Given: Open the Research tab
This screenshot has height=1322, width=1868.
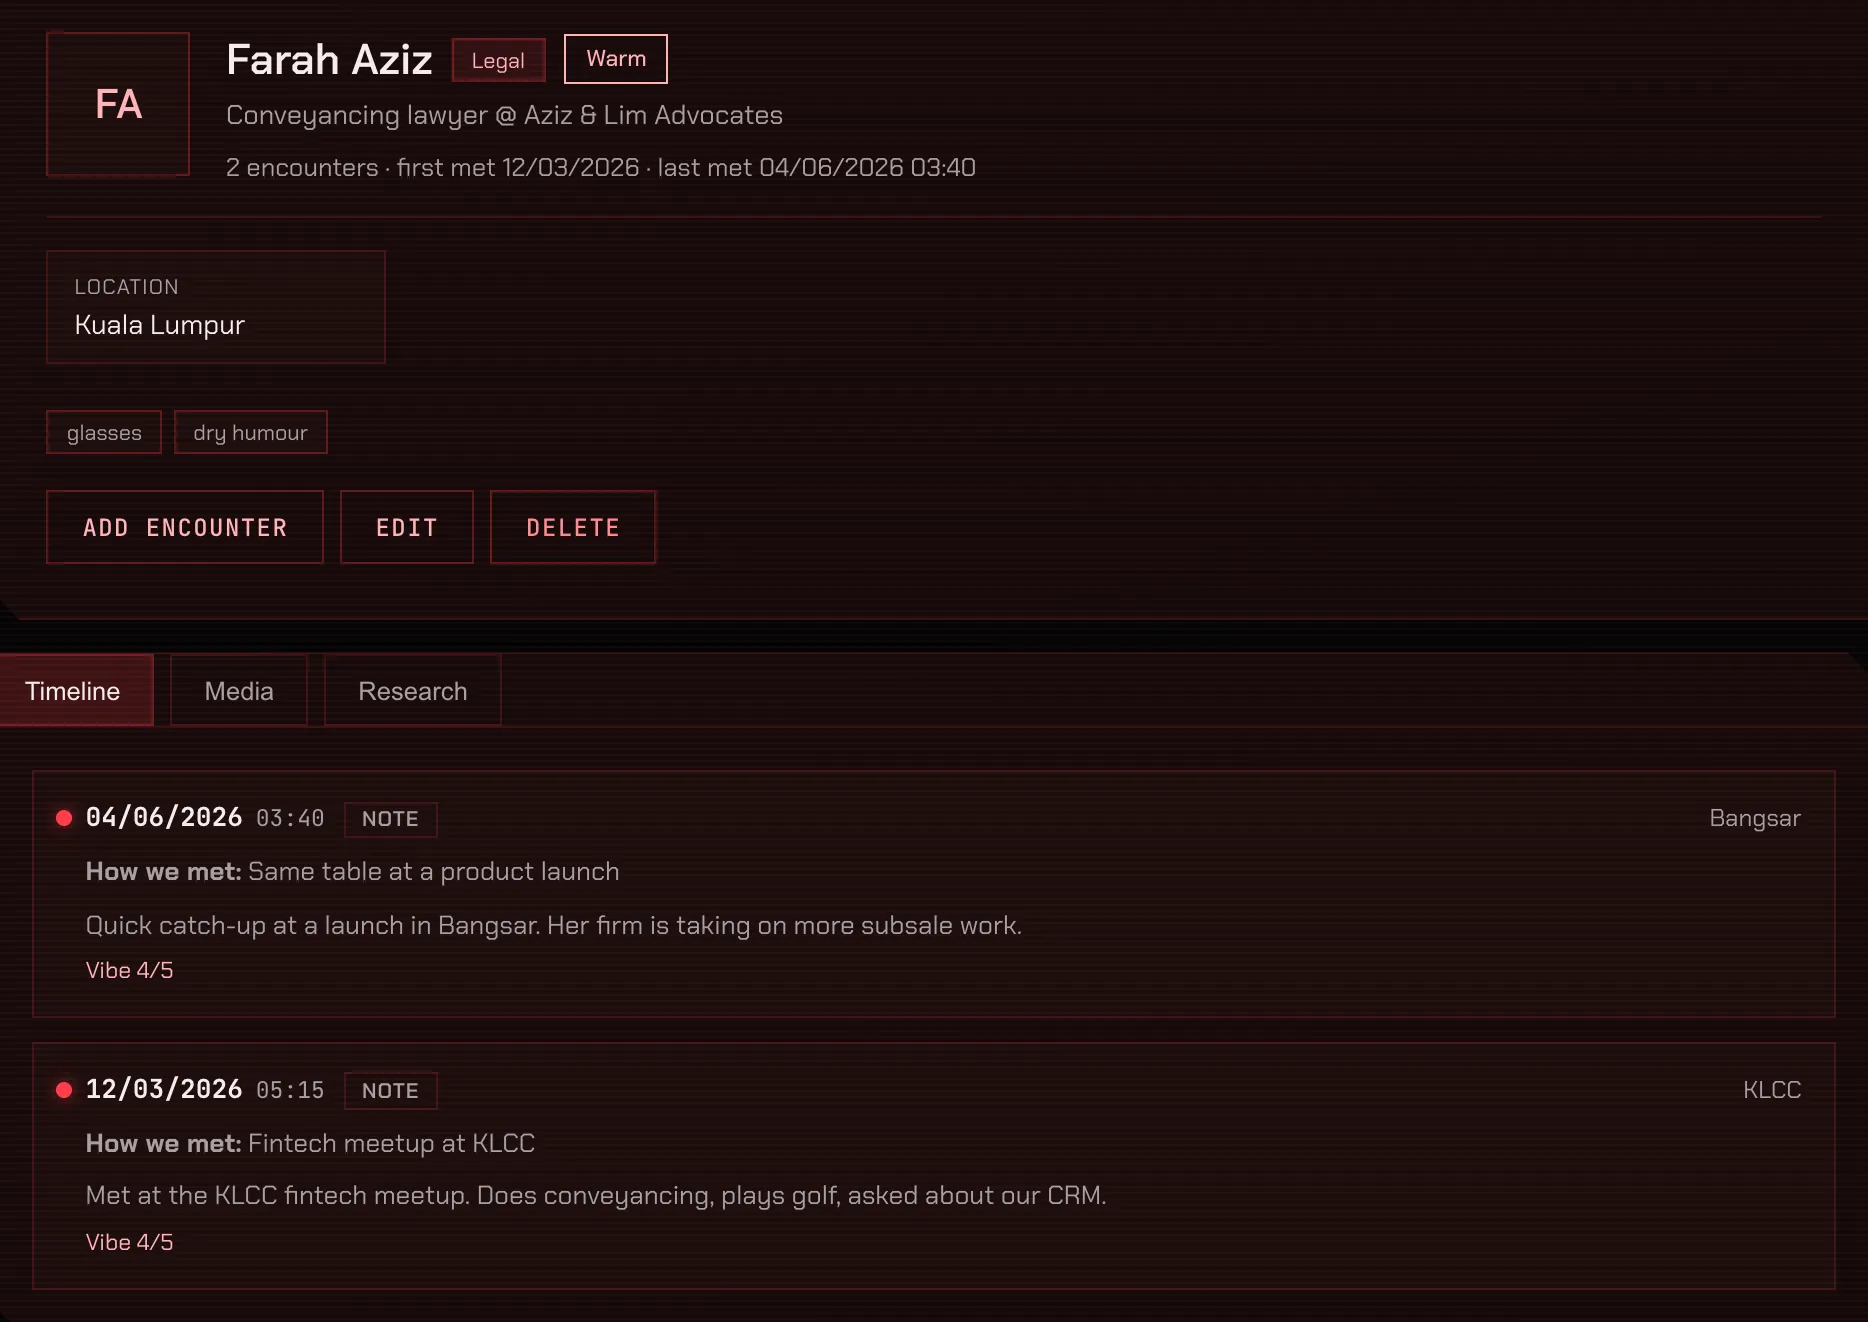Looking at the screenshot, I should click(x=413, y=691).
